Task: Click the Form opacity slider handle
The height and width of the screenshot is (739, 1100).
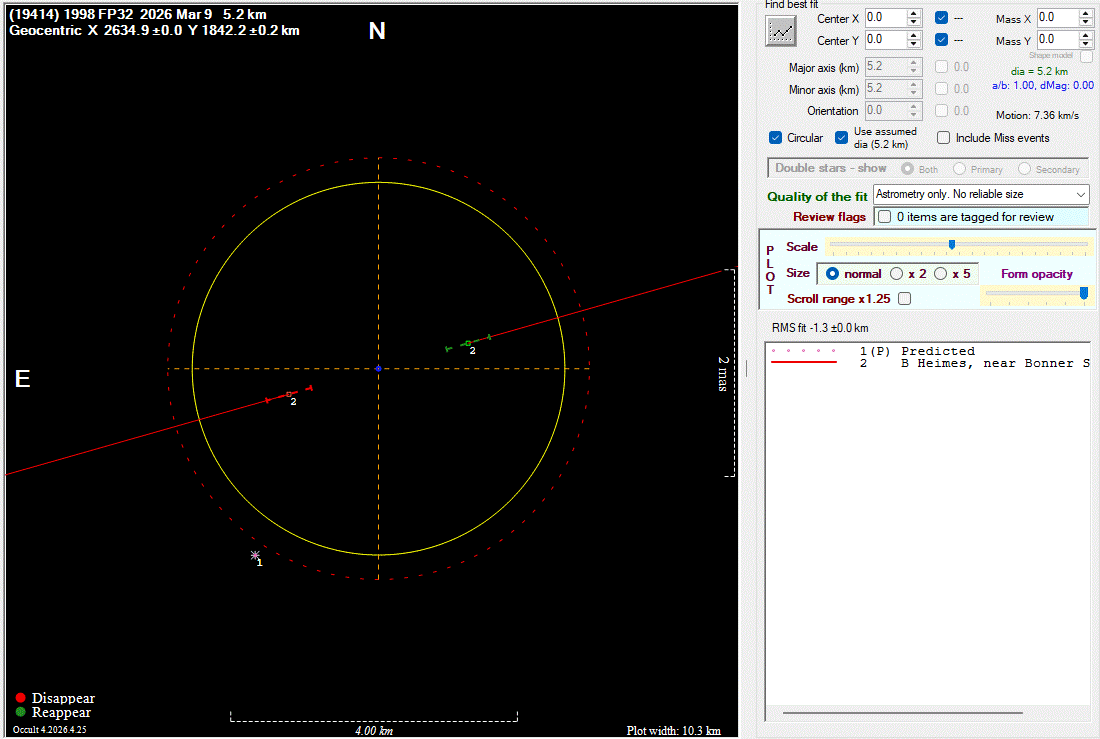Action: (x=1083, y=292)
